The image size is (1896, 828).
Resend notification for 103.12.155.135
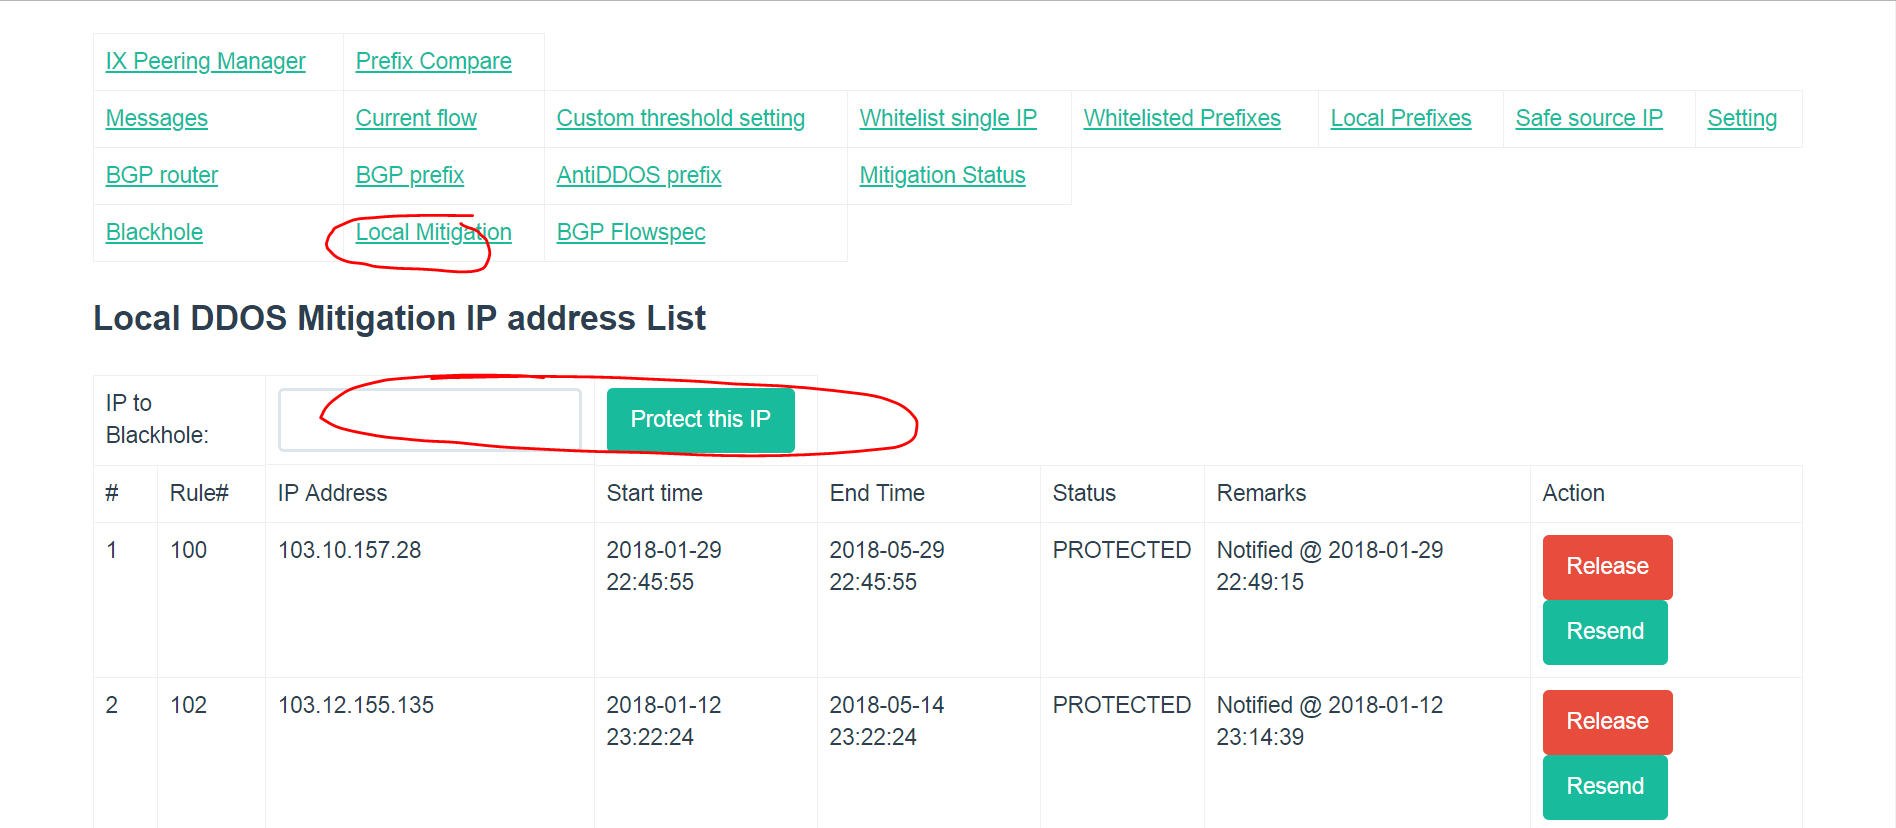pyautogui.click(x=1604, y=787)
